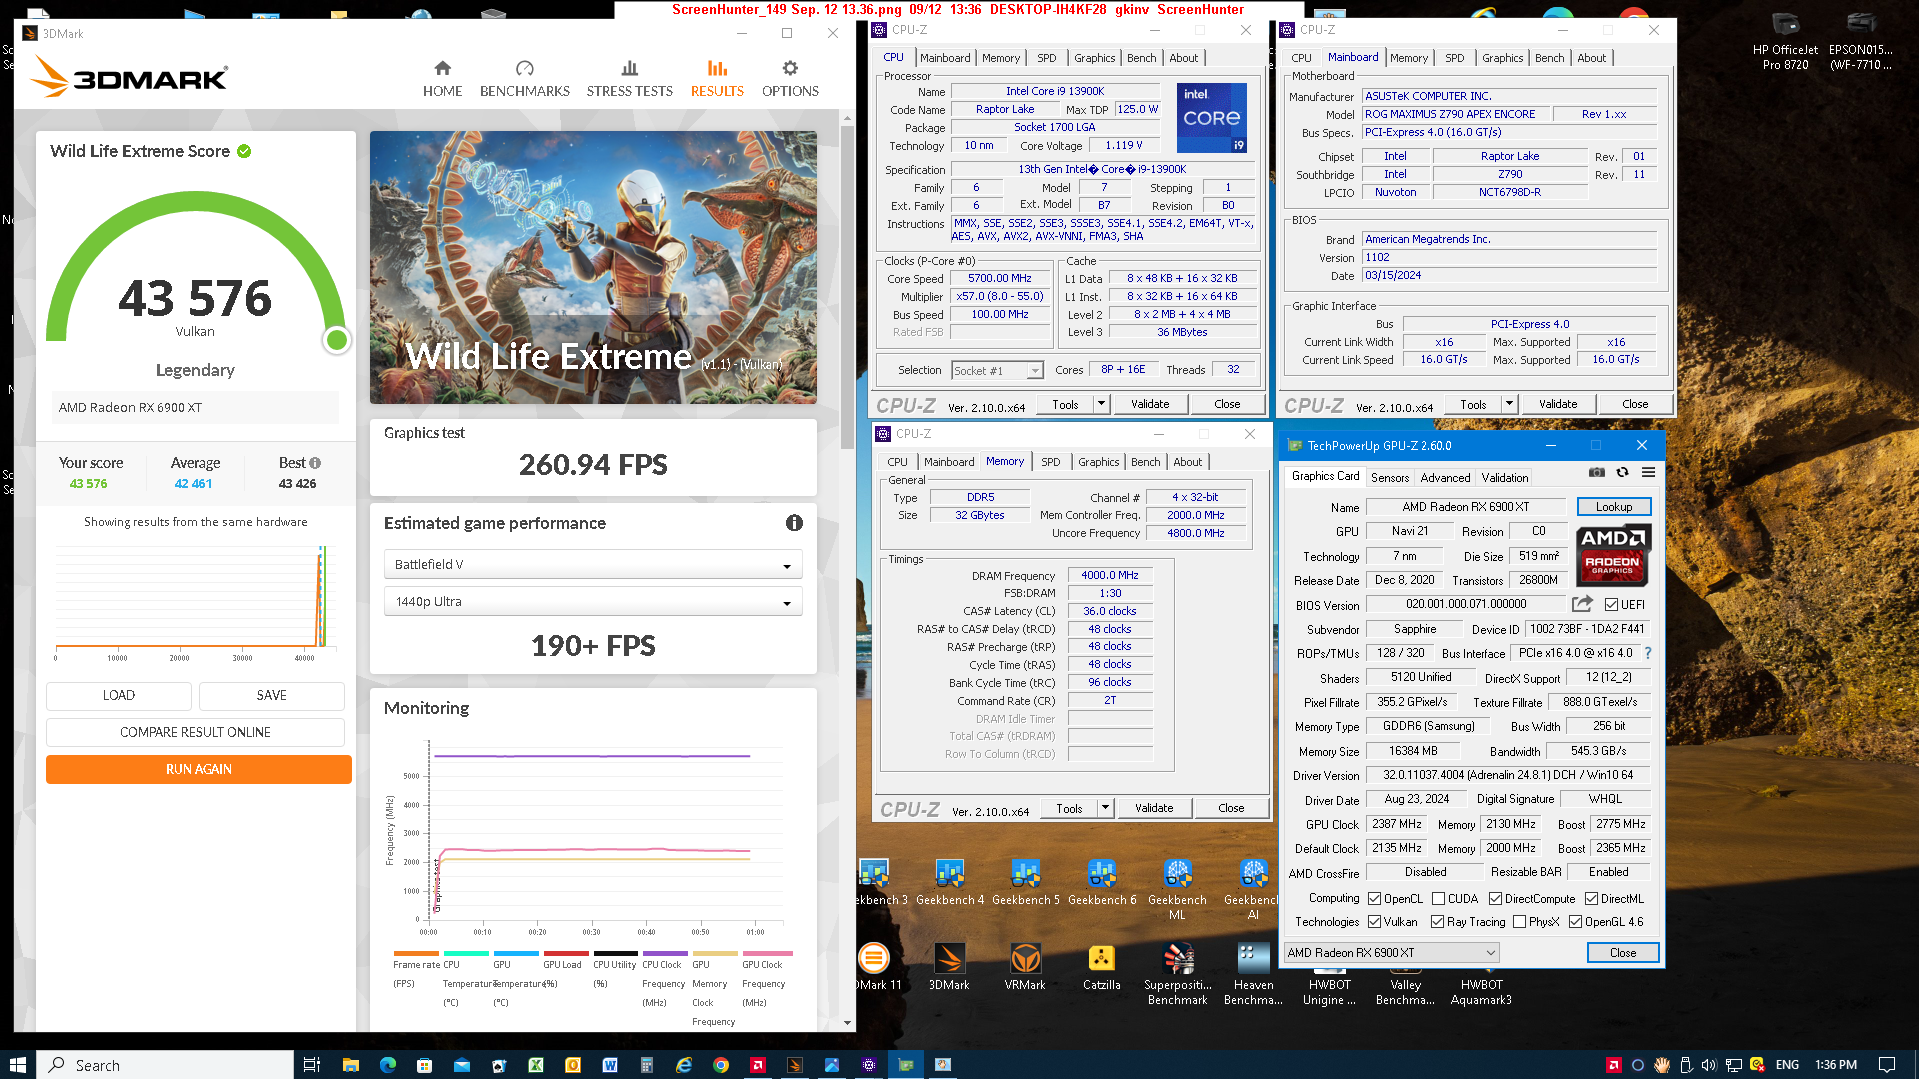Toggle the UEFI checkbox in GPU-Z
Screen dimensions: 1919x1079
pos(1611,604)
